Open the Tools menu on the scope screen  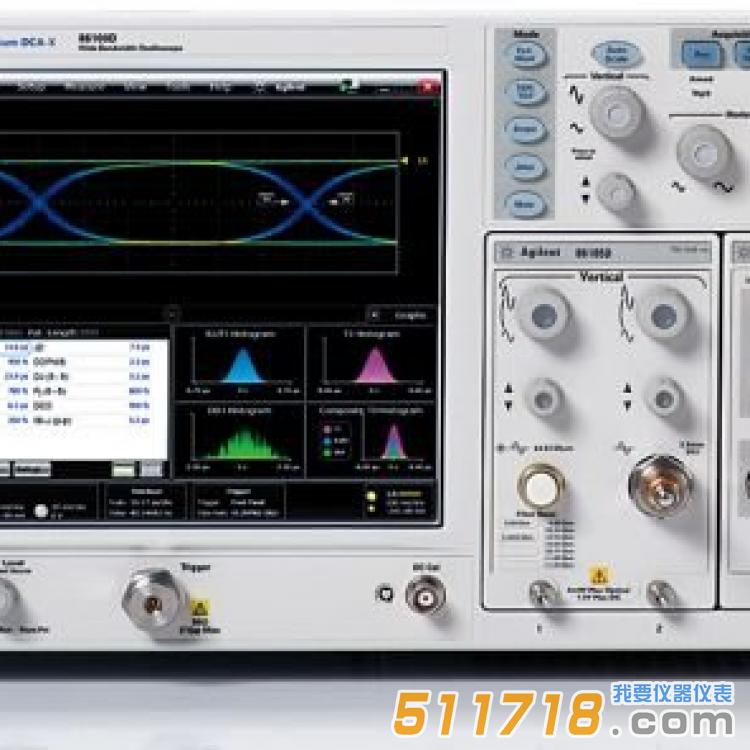click(x=178, y=87)
